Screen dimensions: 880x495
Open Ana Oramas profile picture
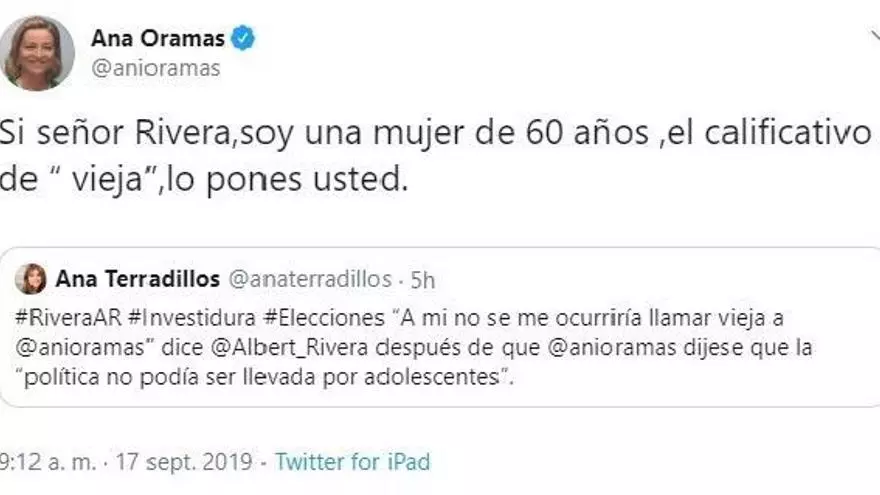coord(38,53)
